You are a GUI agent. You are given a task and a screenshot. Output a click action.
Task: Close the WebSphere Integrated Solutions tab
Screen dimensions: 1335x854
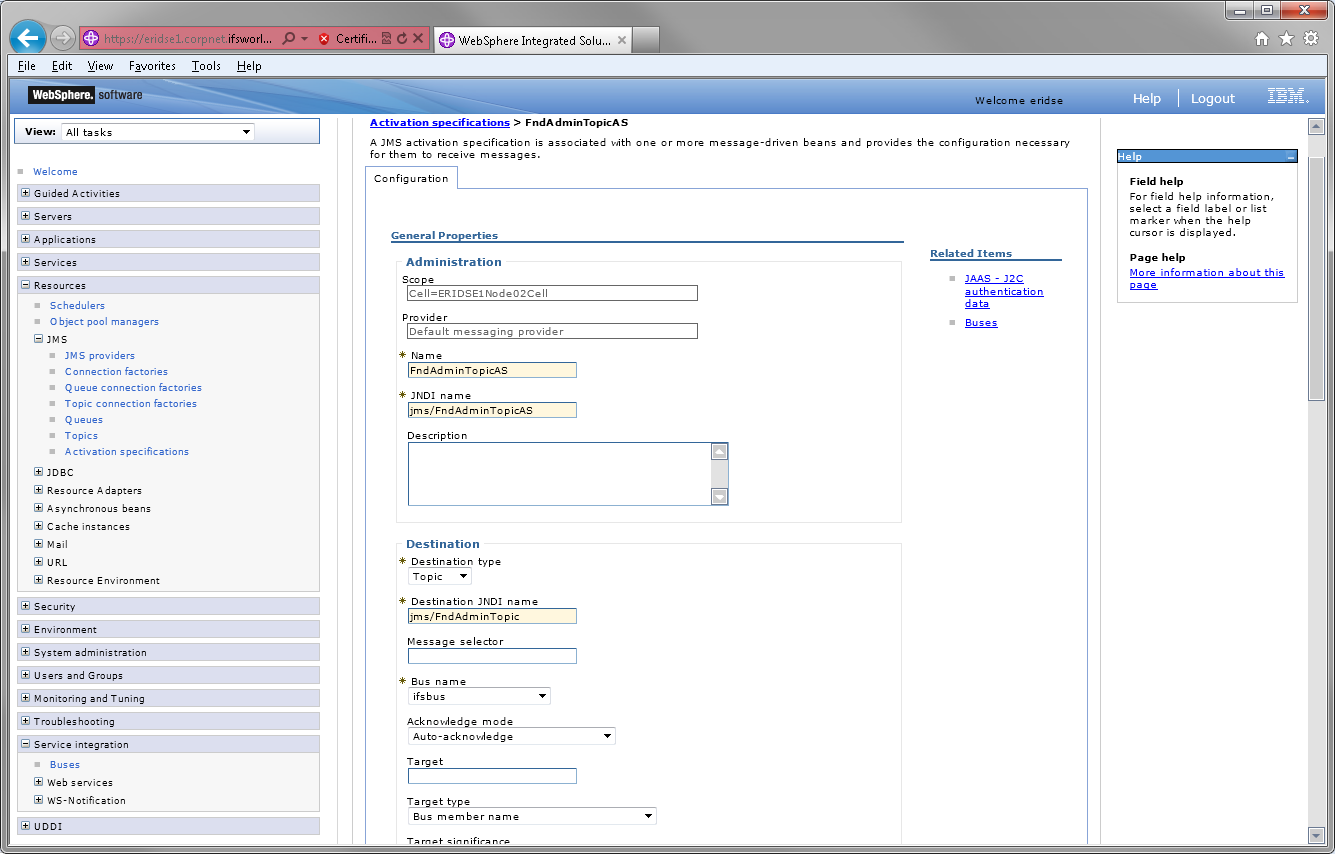click(621, 41)
